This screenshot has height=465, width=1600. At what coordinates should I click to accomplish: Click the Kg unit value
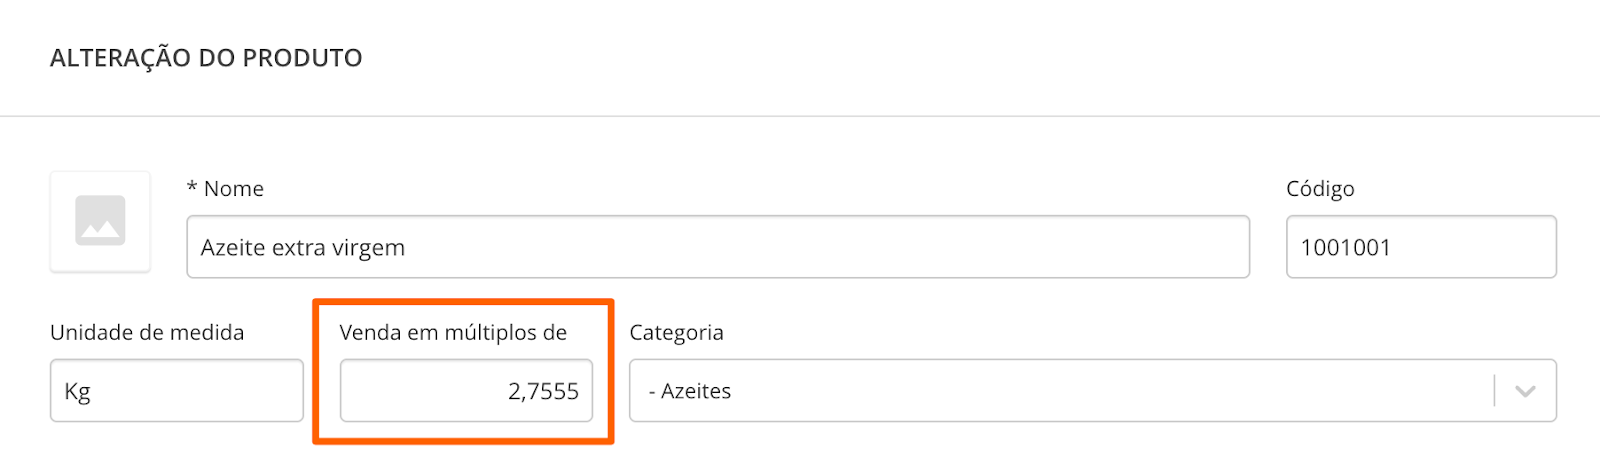coord(77,391)
